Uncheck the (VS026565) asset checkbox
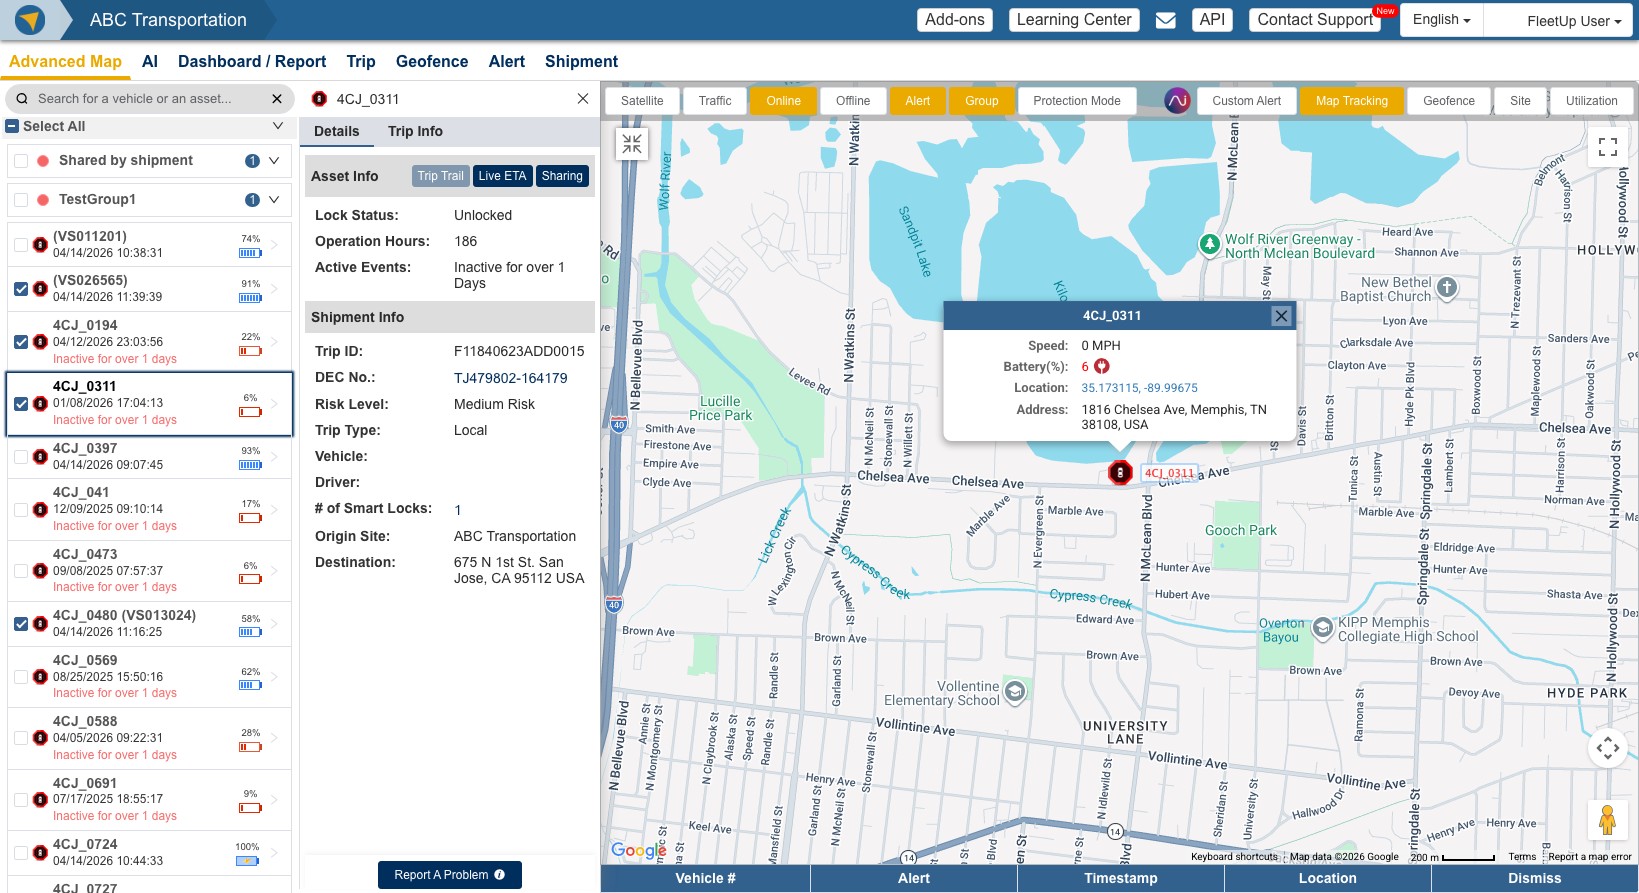 coord(21,289)
